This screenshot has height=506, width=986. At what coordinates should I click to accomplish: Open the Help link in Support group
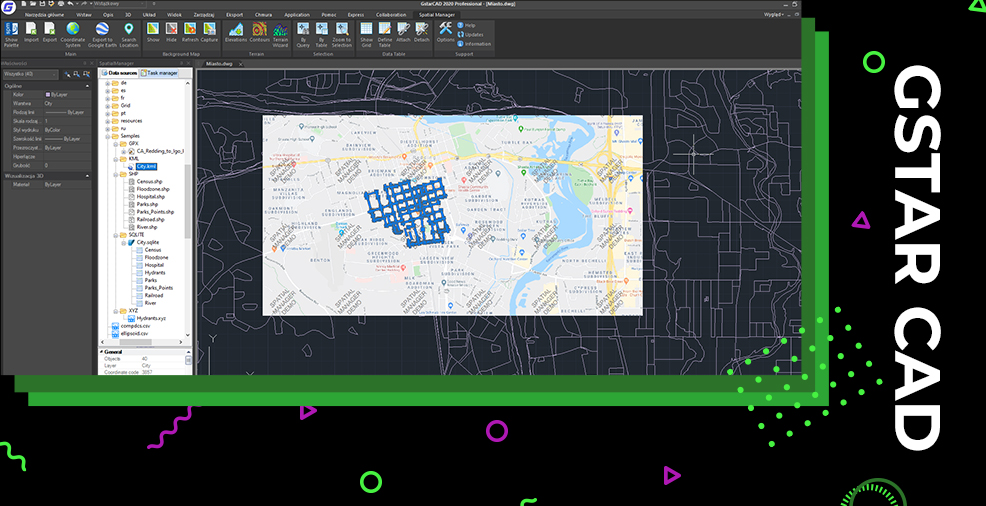point(465,25)
